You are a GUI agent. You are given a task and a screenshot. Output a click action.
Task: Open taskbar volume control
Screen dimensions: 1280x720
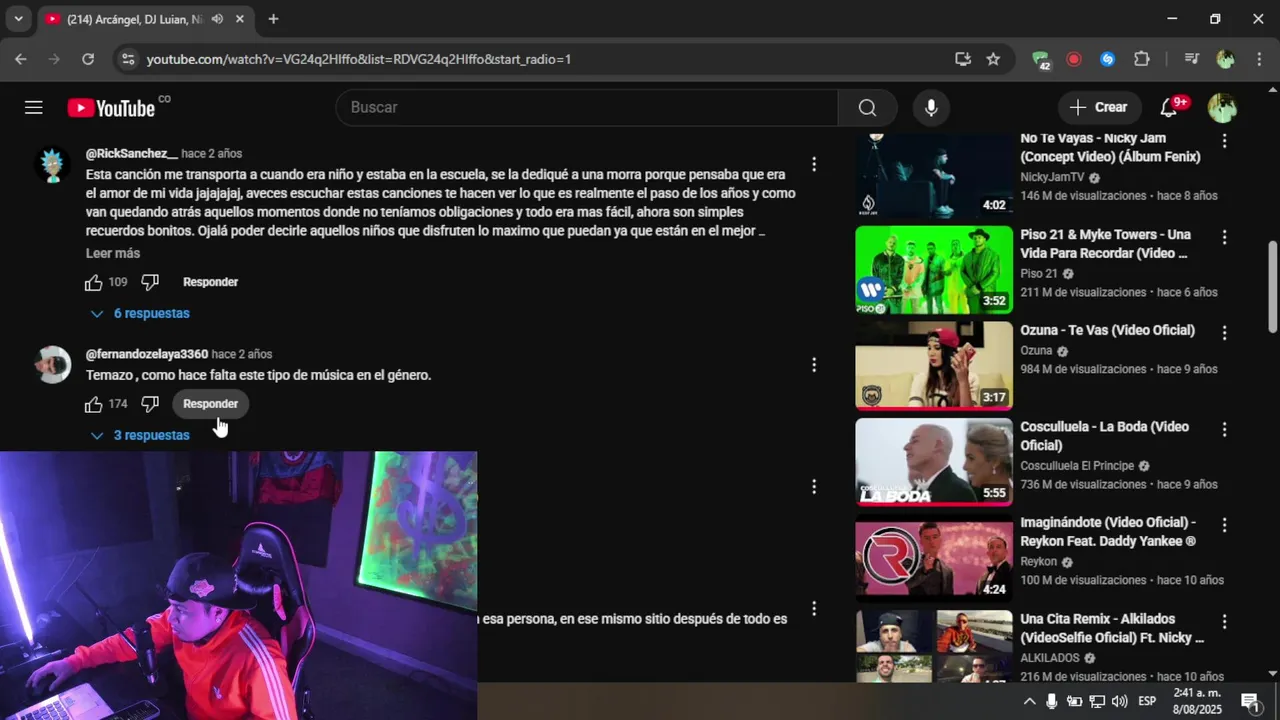click(1119, 701)
